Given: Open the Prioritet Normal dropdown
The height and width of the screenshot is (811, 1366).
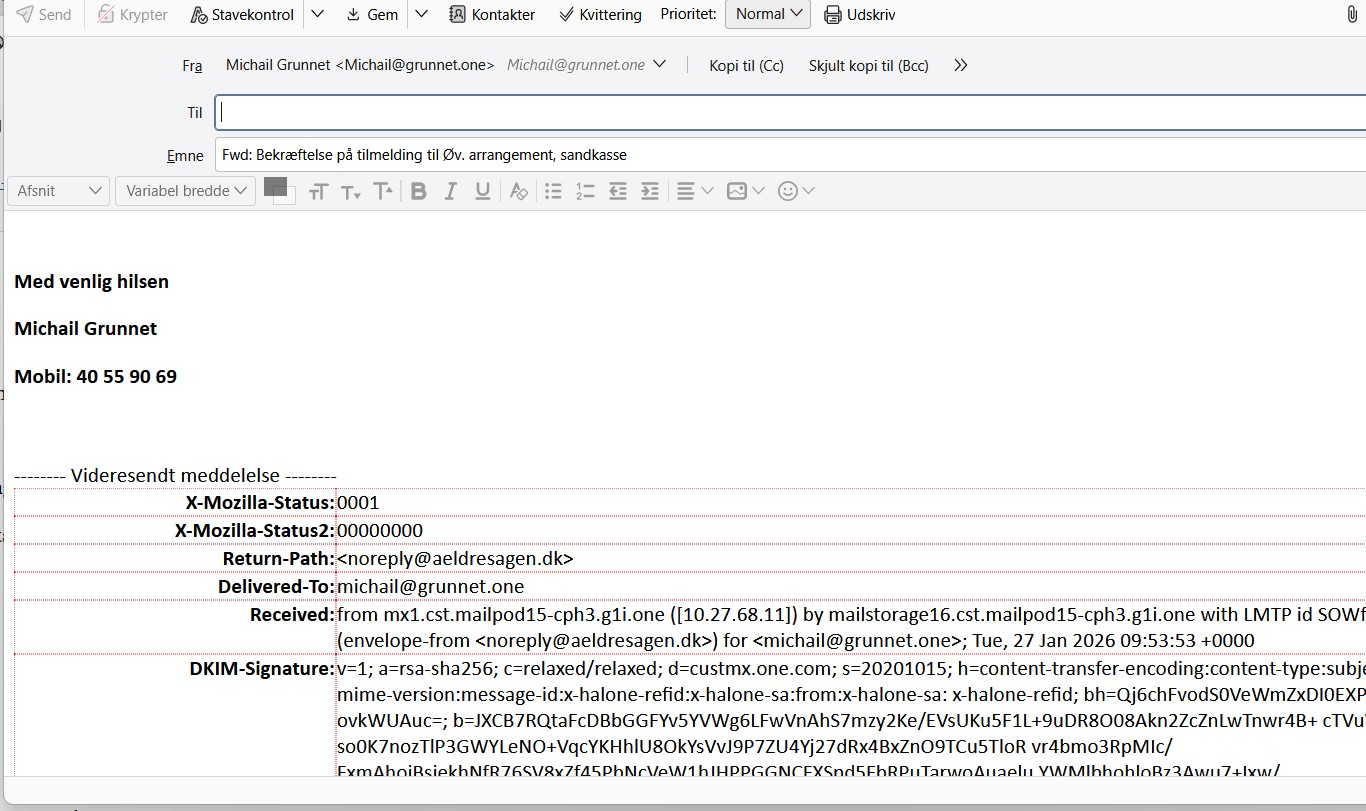Looking at the screenshot, I should coord(768,14).
